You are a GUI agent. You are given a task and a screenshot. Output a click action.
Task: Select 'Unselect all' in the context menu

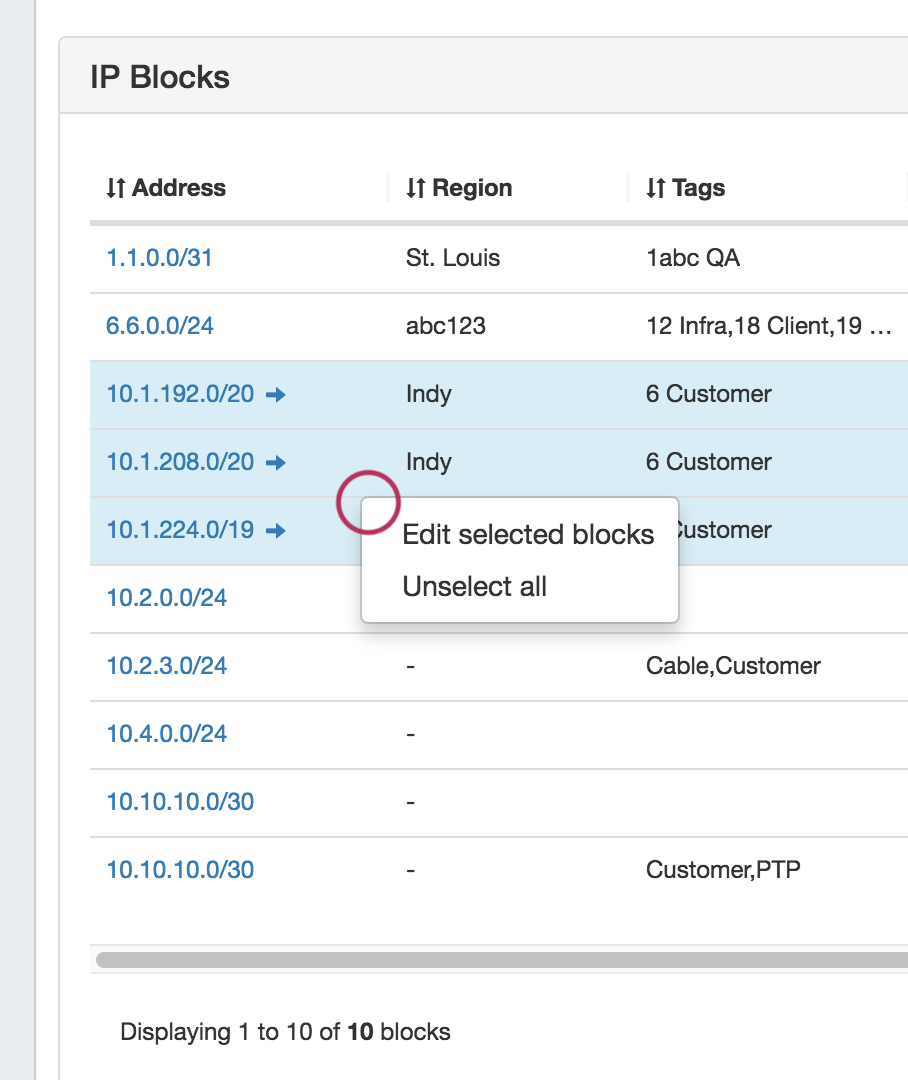tap(474, 587)
